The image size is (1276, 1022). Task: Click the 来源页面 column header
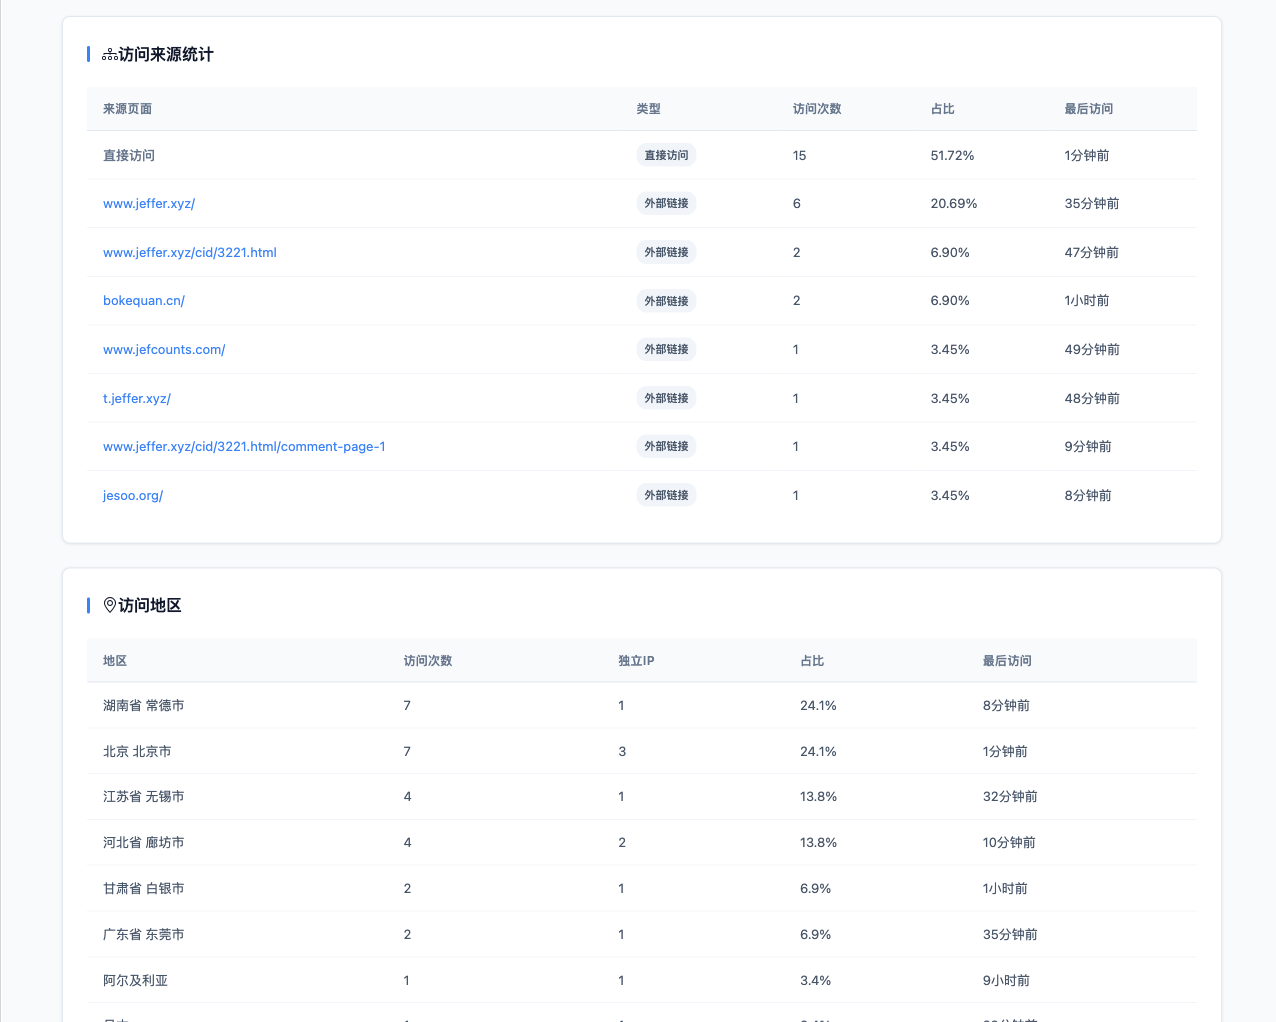(127, 109)
